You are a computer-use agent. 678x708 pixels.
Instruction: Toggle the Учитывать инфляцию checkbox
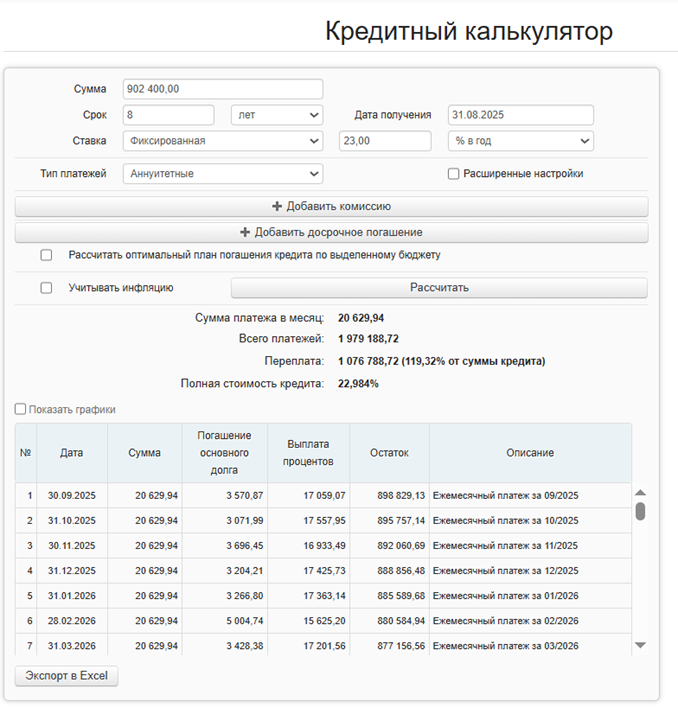tap(46, 288)
